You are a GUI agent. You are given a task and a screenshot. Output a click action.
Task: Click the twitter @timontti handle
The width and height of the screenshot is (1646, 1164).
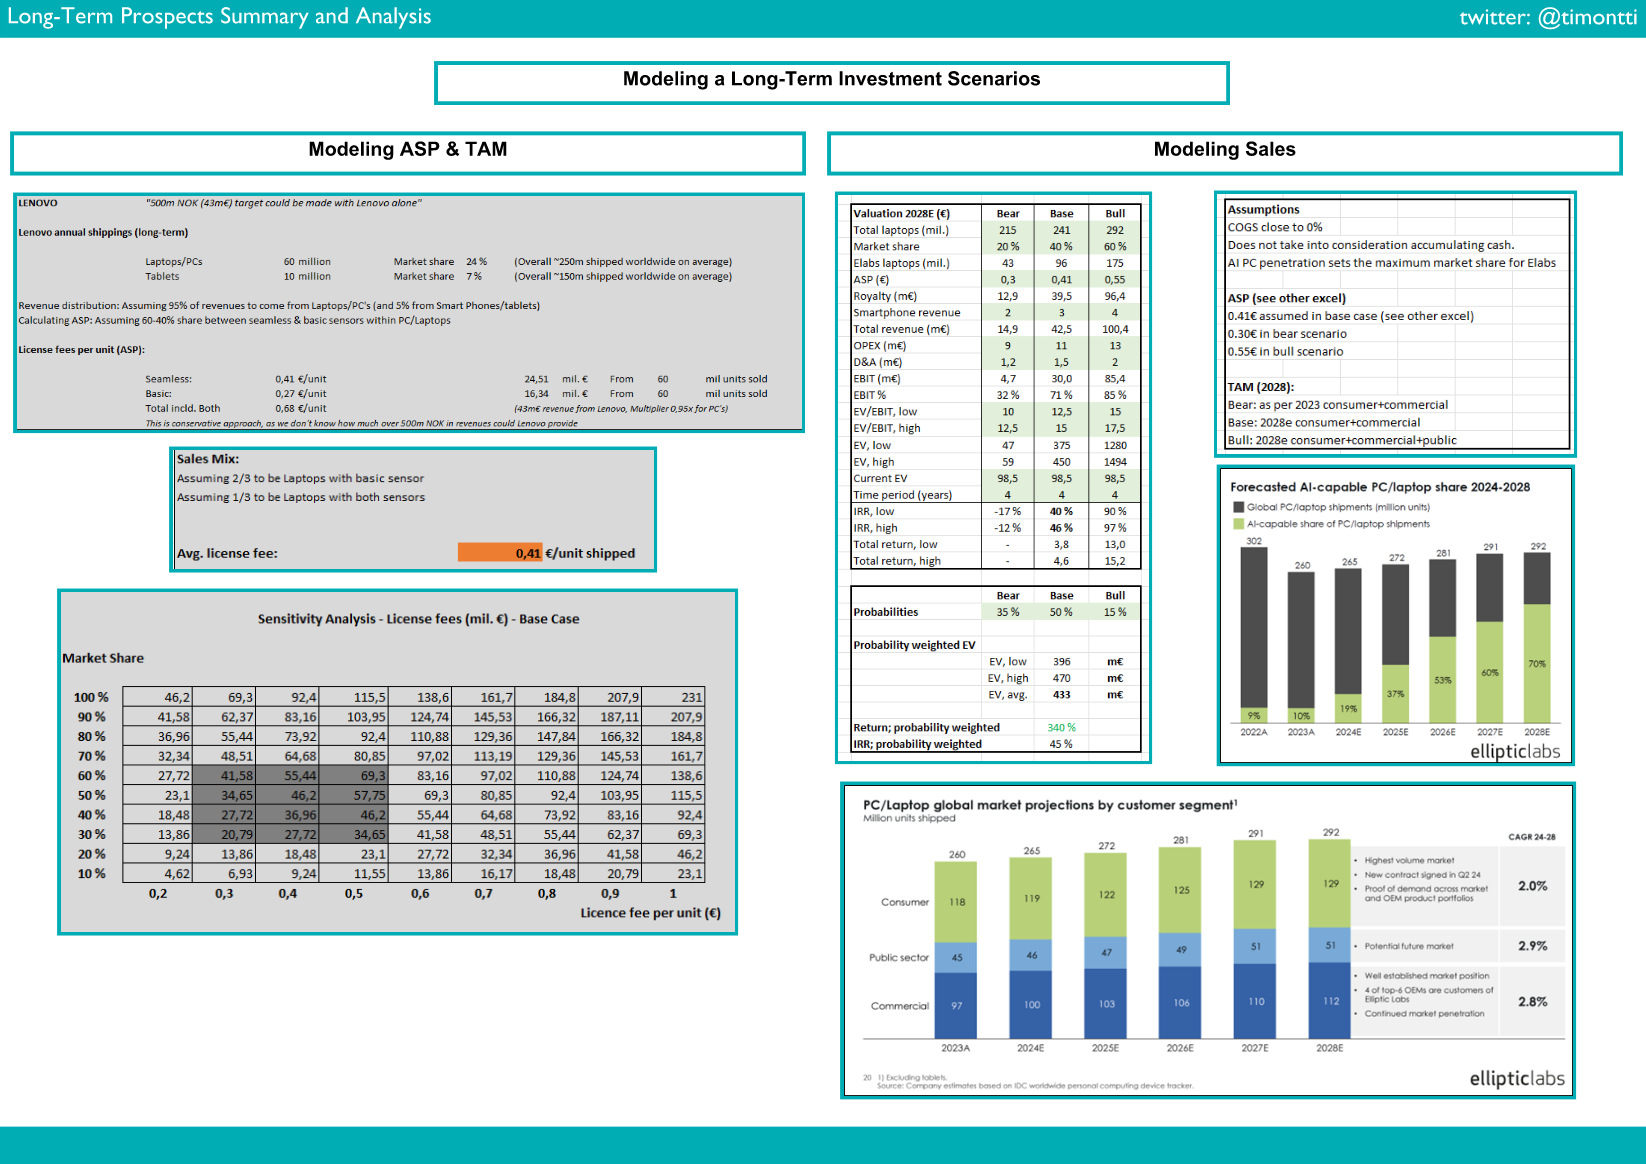(x=1547, y=17)
